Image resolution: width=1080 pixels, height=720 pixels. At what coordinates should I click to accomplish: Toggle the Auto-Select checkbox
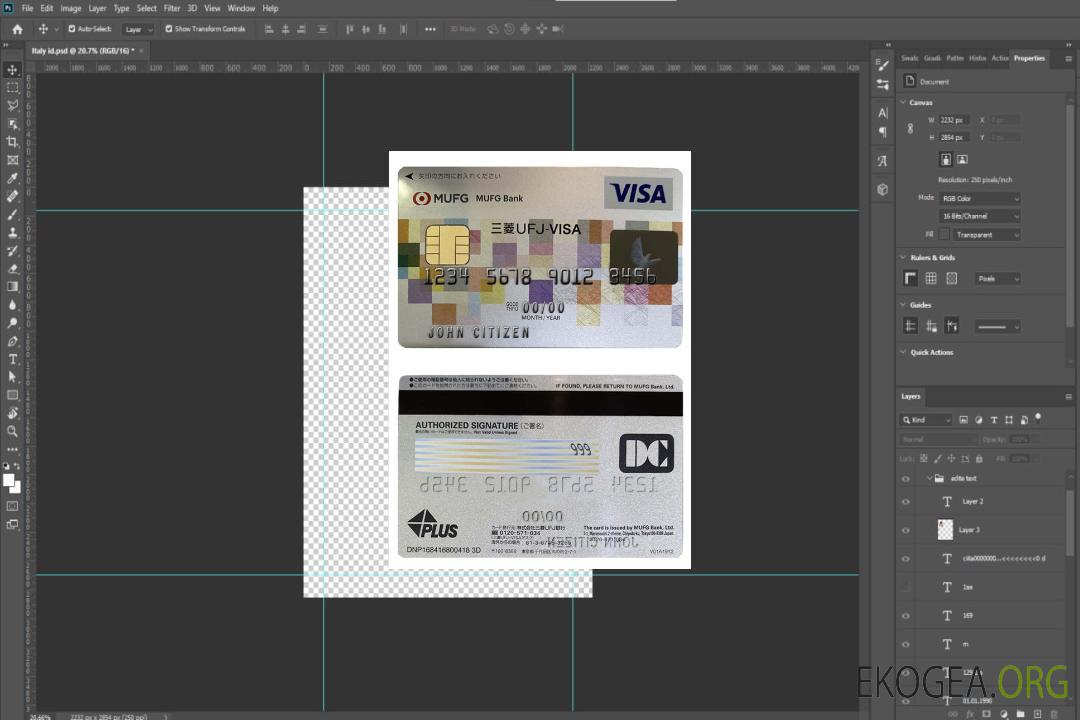[x=72, y=29]
